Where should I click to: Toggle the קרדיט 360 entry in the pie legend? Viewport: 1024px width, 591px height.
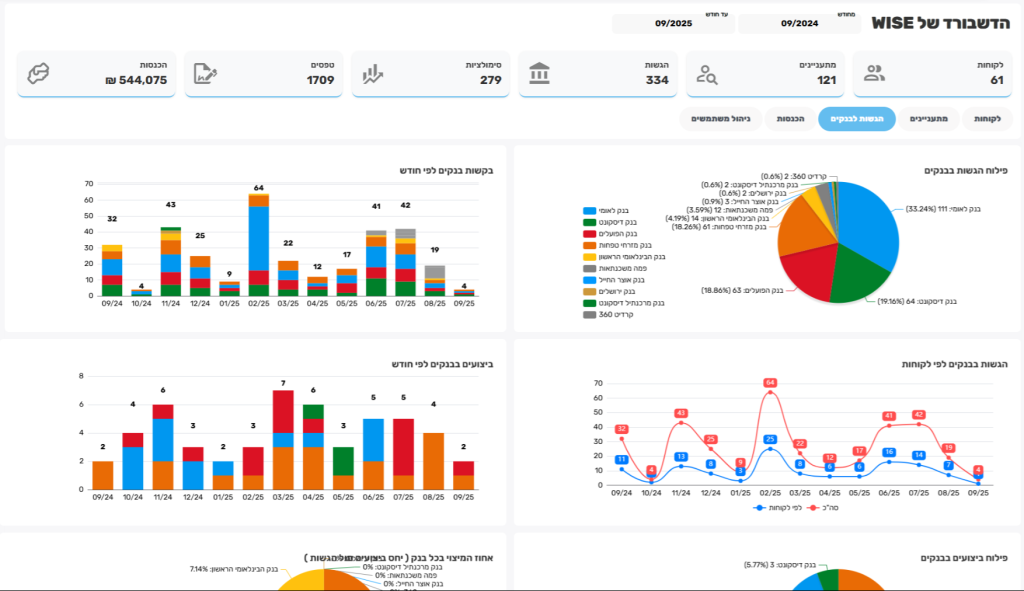[609, 314]
